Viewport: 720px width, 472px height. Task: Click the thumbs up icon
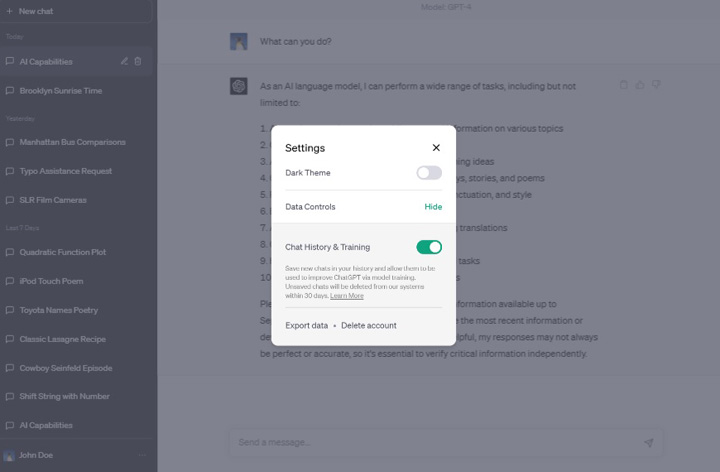click(640, 86)
